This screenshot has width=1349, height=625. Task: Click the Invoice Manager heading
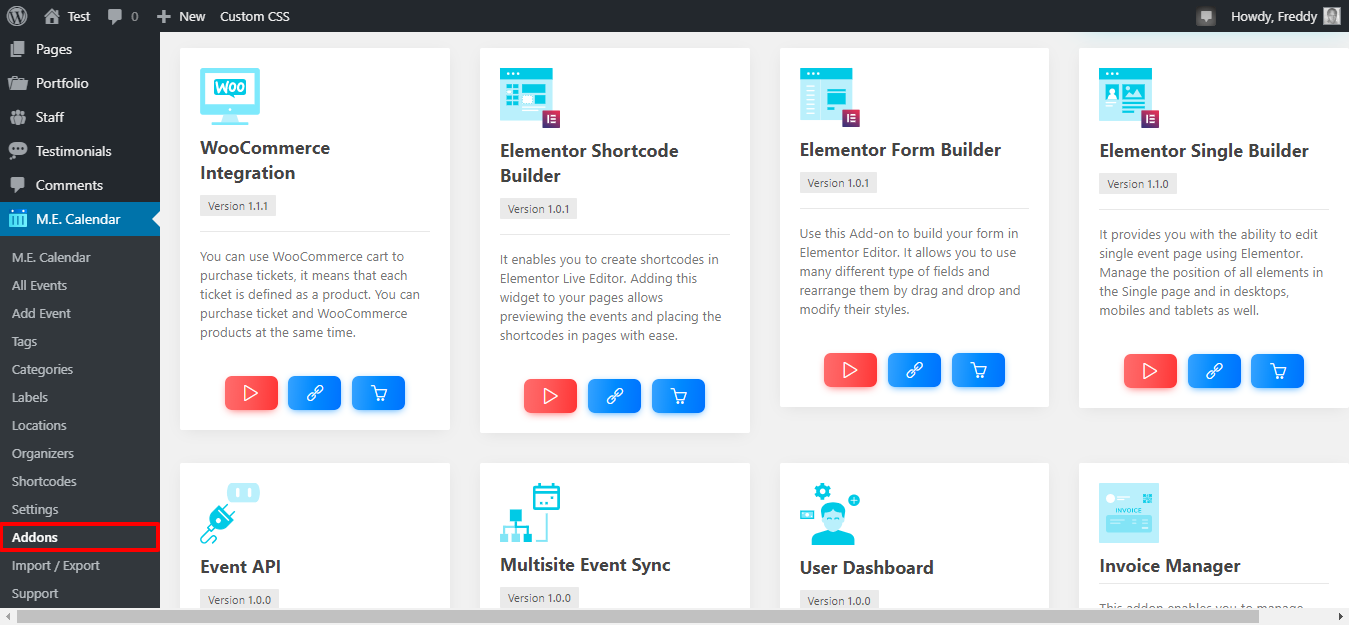[x=1170, y=566]
